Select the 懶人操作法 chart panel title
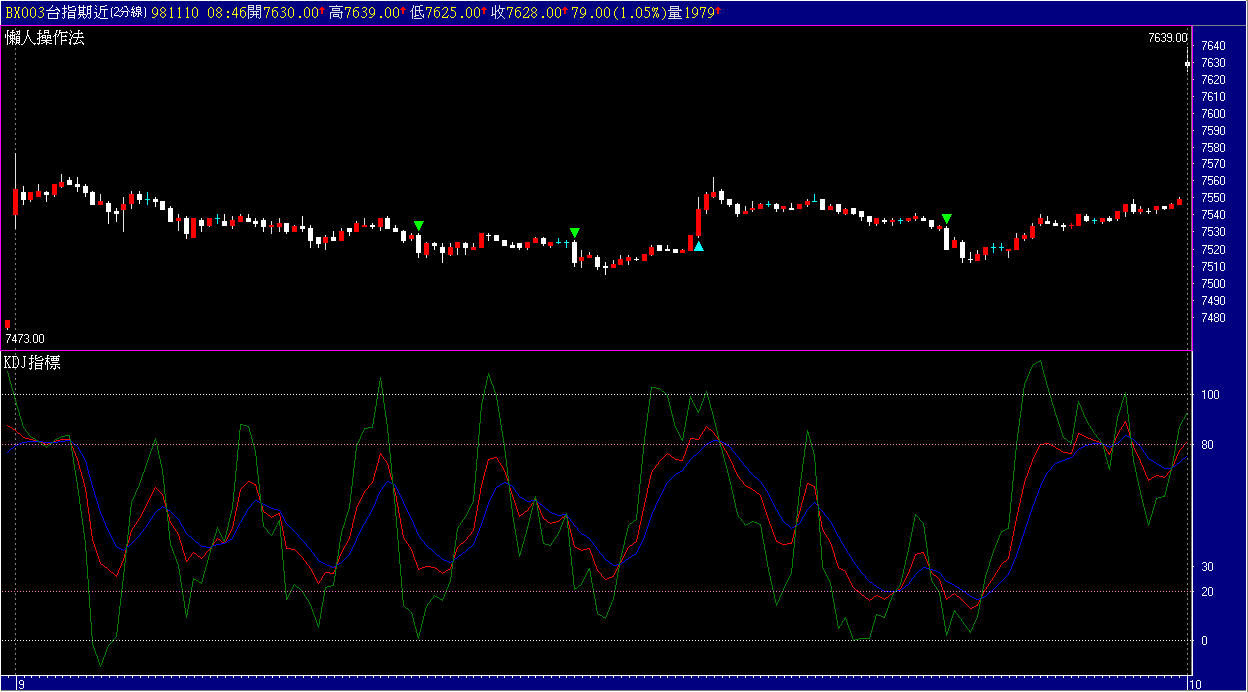 44,38
